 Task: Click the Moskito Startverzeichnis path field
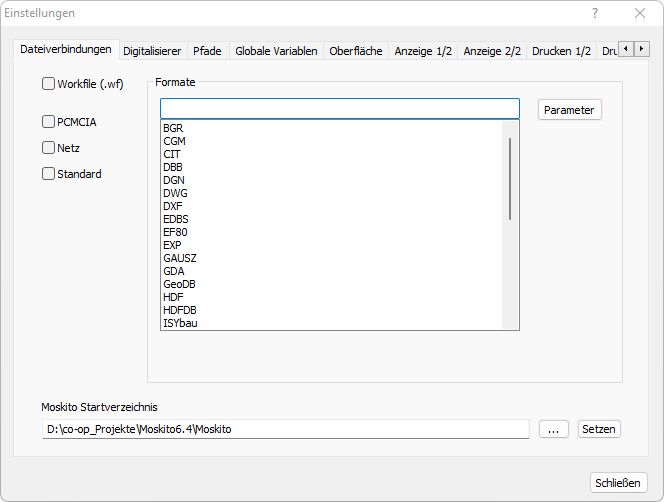pyautogui.click(x=286, y=429)
